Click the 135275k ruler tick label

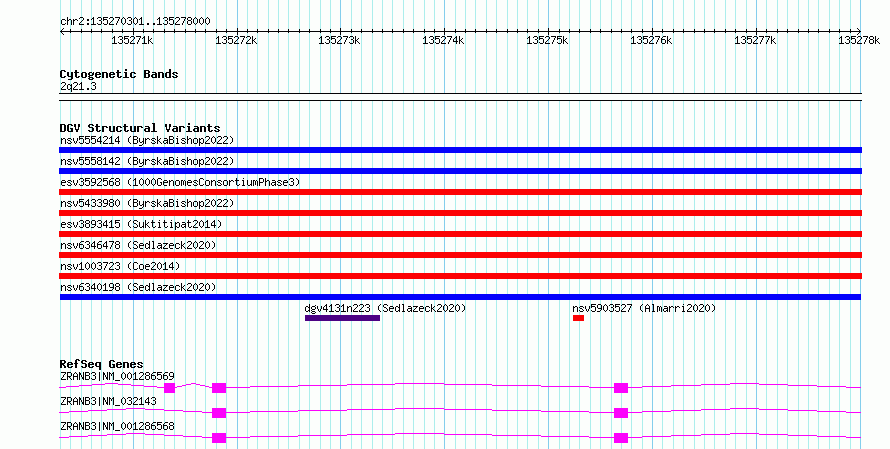tap(547, 41)
